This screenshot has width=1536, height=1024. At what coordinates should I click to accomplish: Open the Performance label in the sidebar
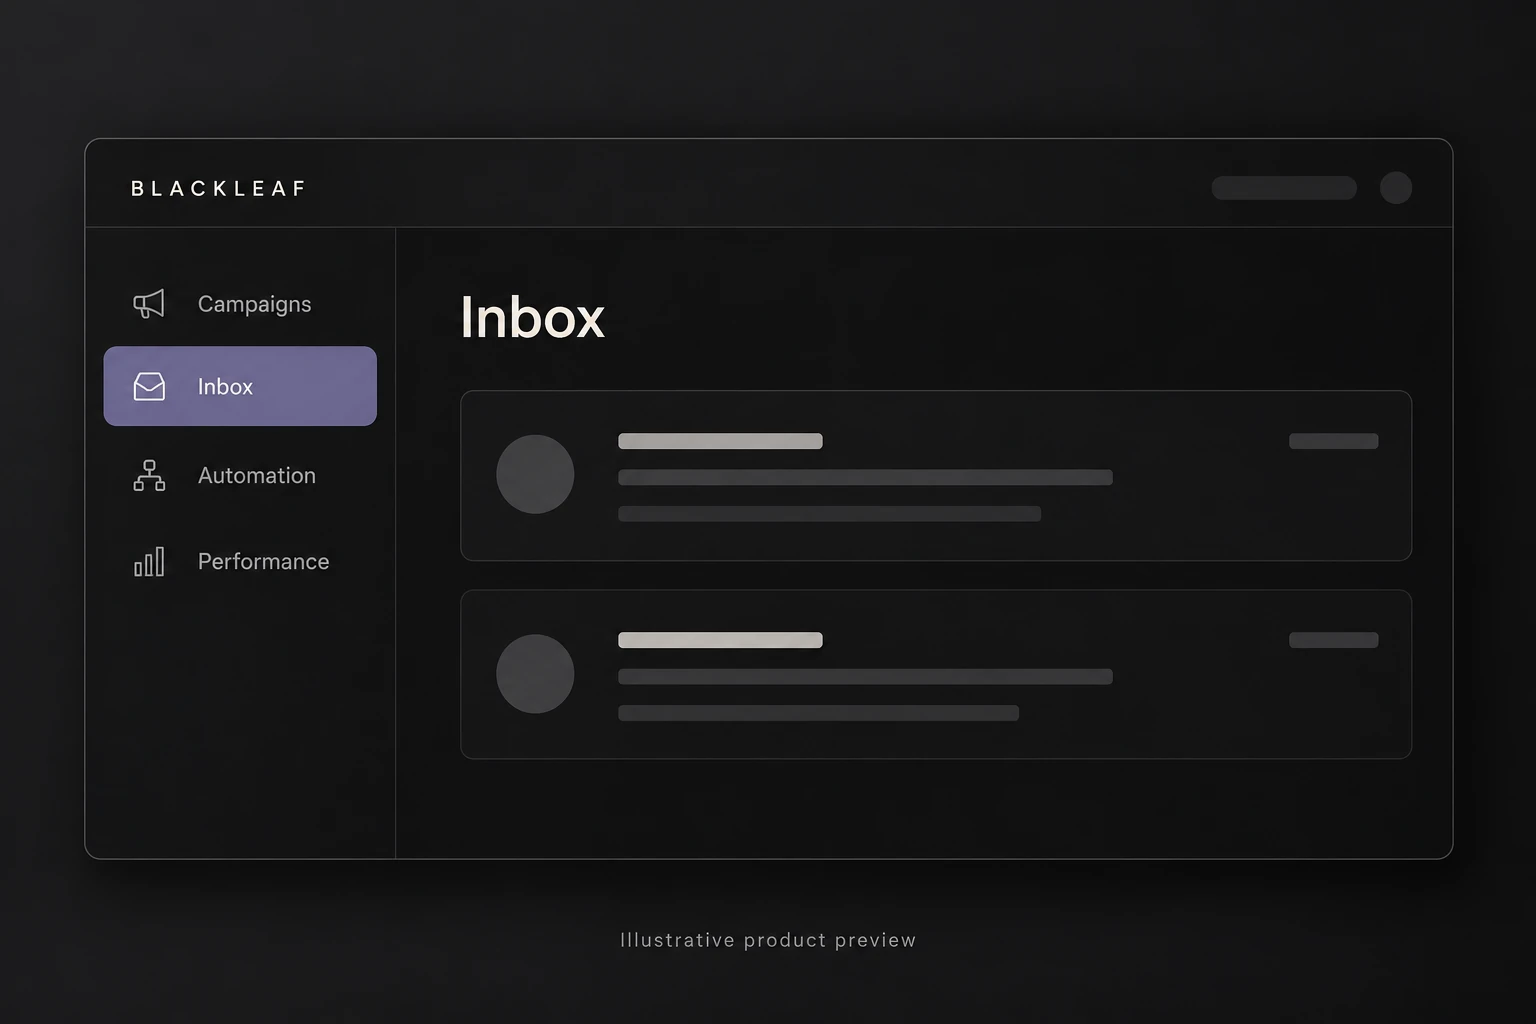pyautogui.click(x=263, y=562)
